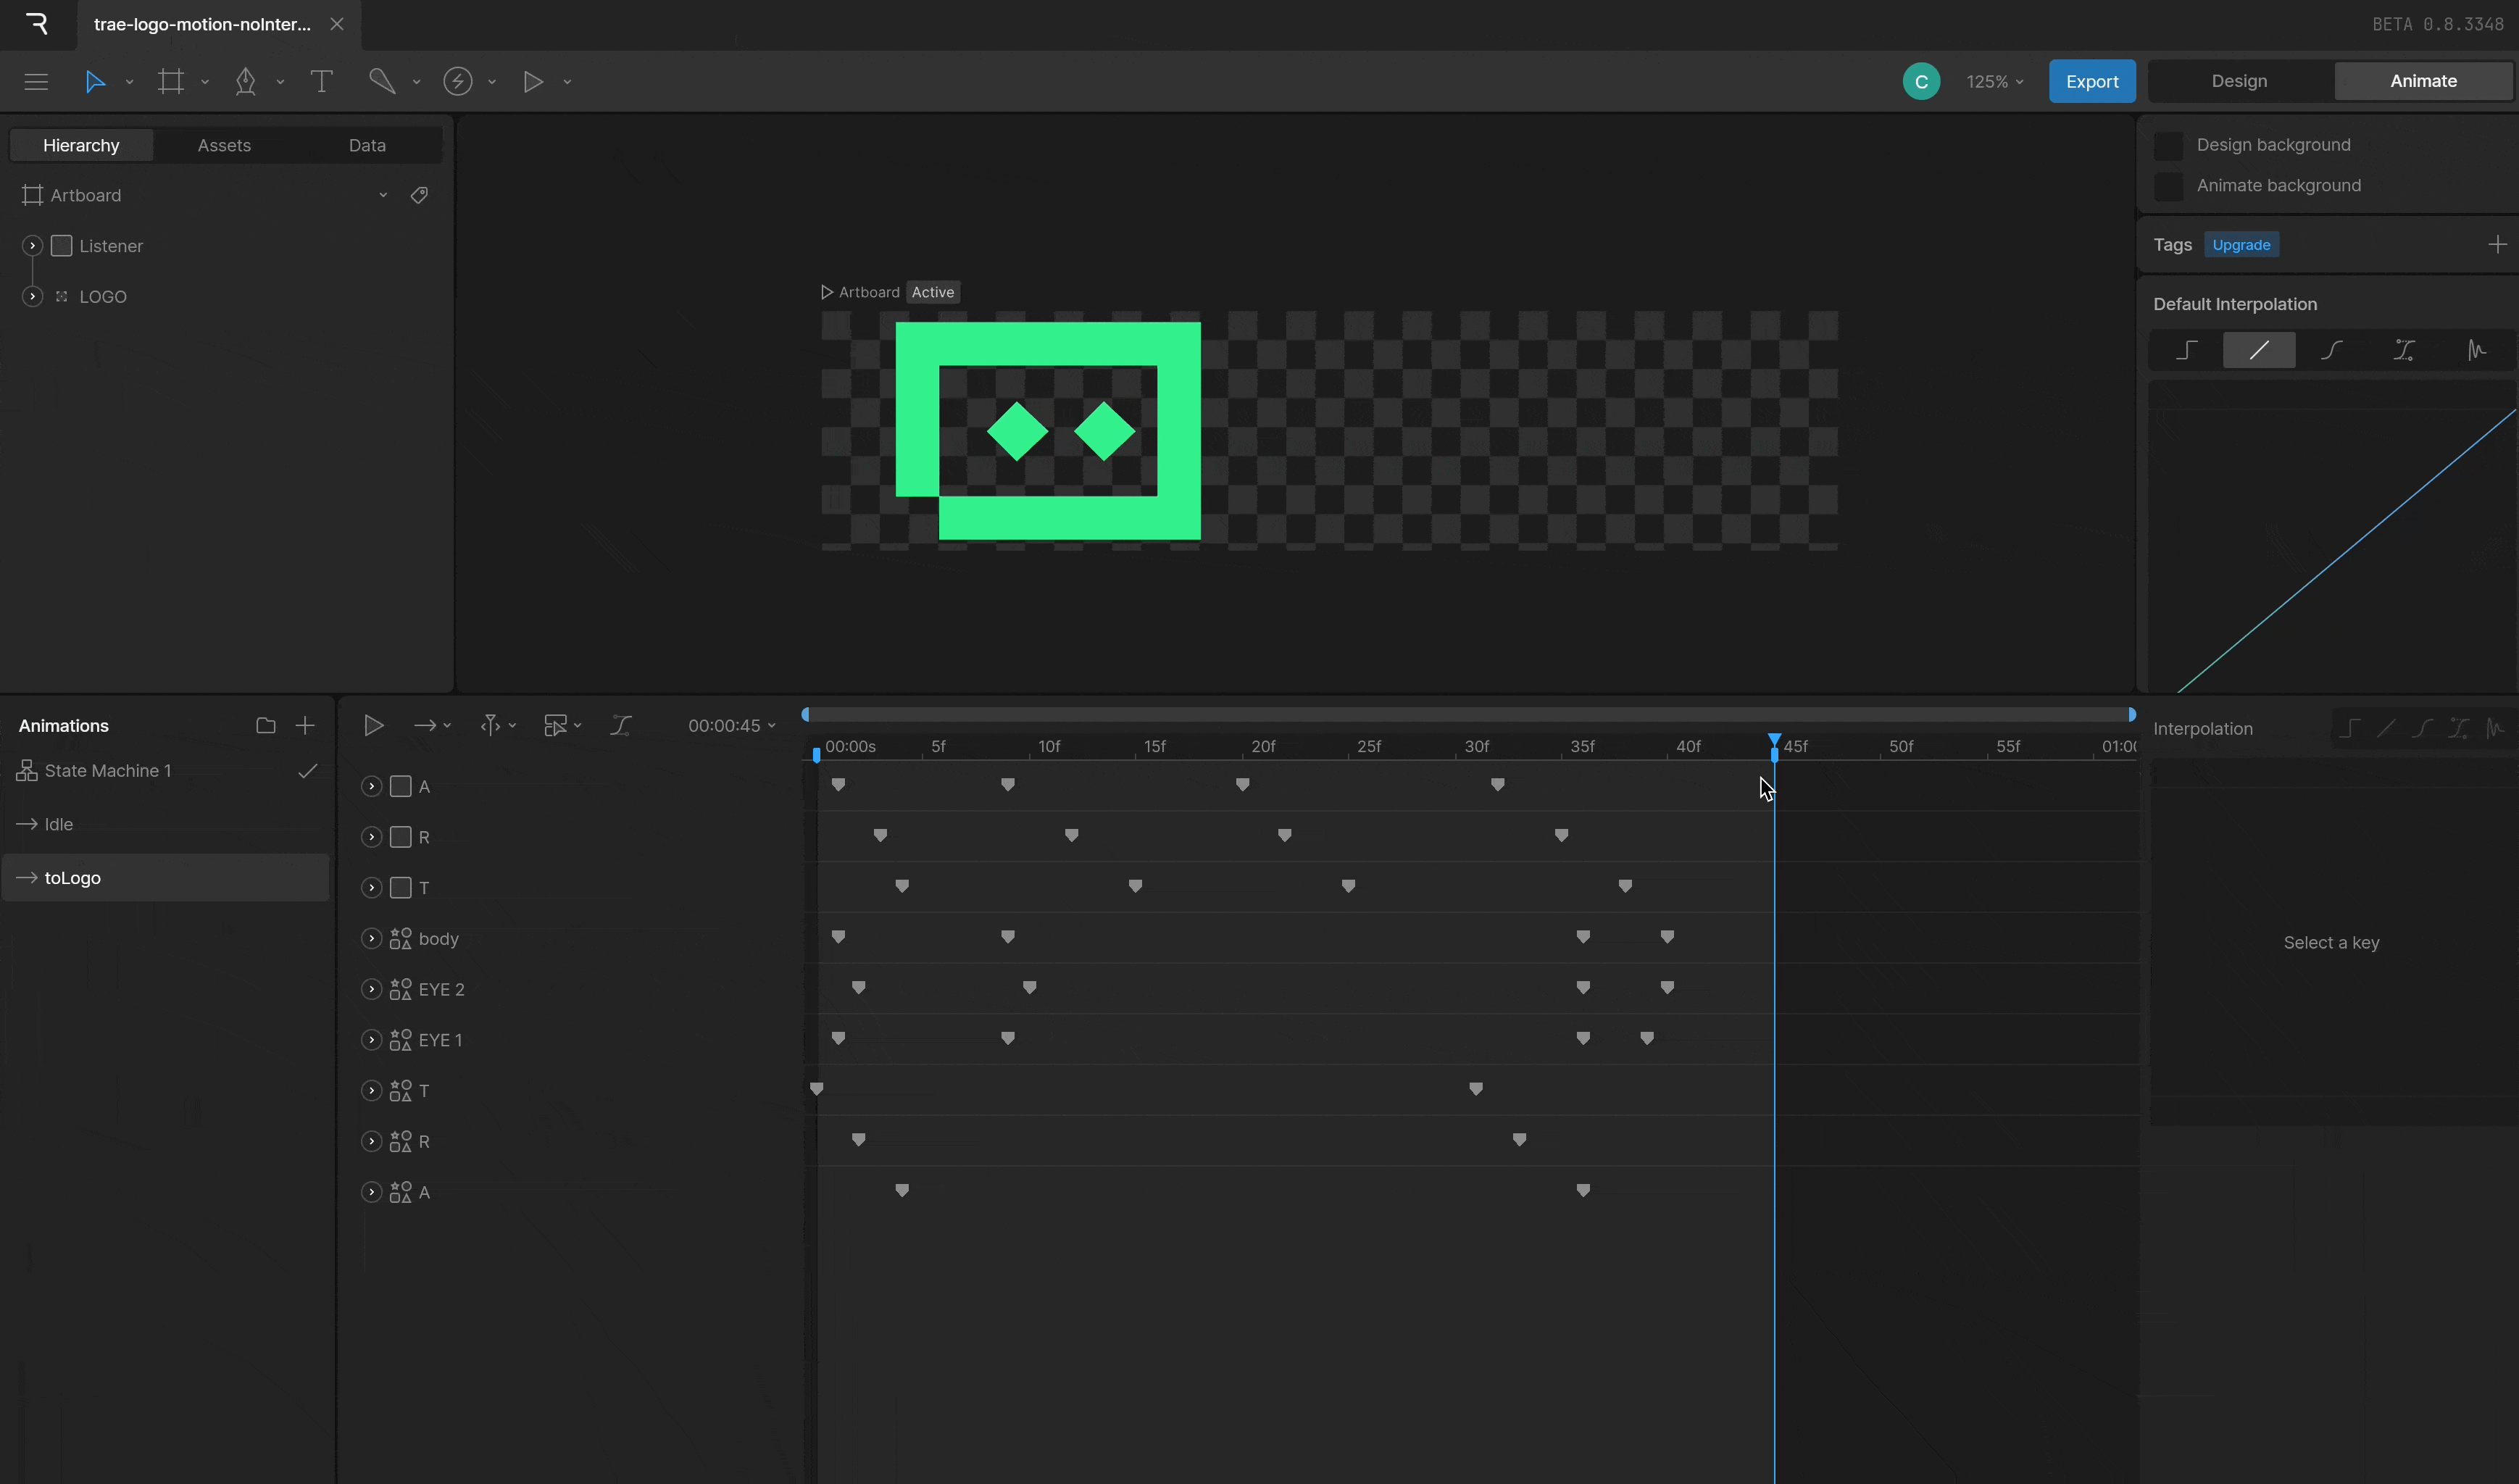Select Elastic default interpolation option
Viewport: 2519px width, 1484px height.
2476,350
